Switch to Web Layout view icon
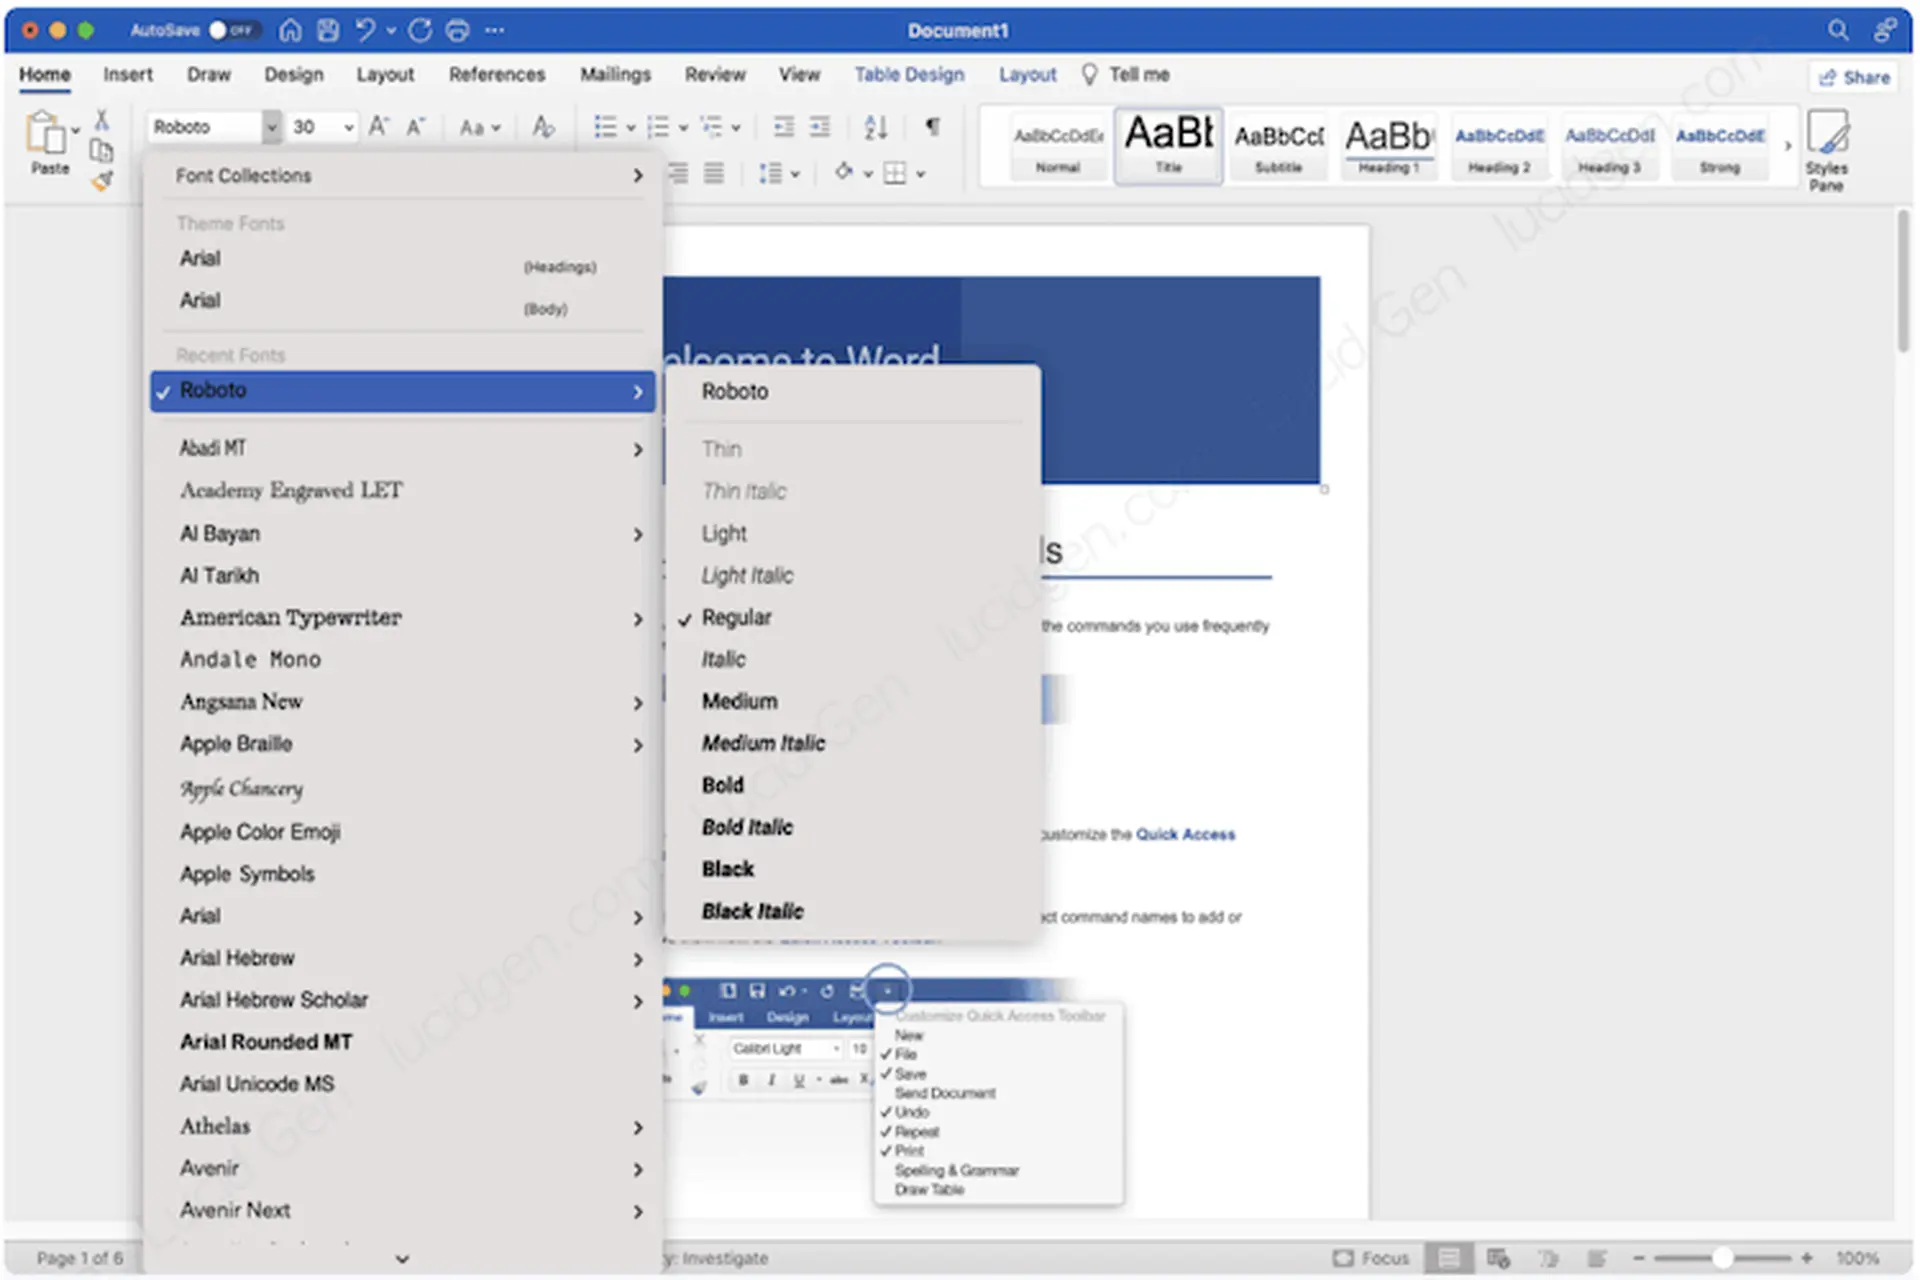The width and height of the screenshot is (1920, 1280). pos(1498,1258)
